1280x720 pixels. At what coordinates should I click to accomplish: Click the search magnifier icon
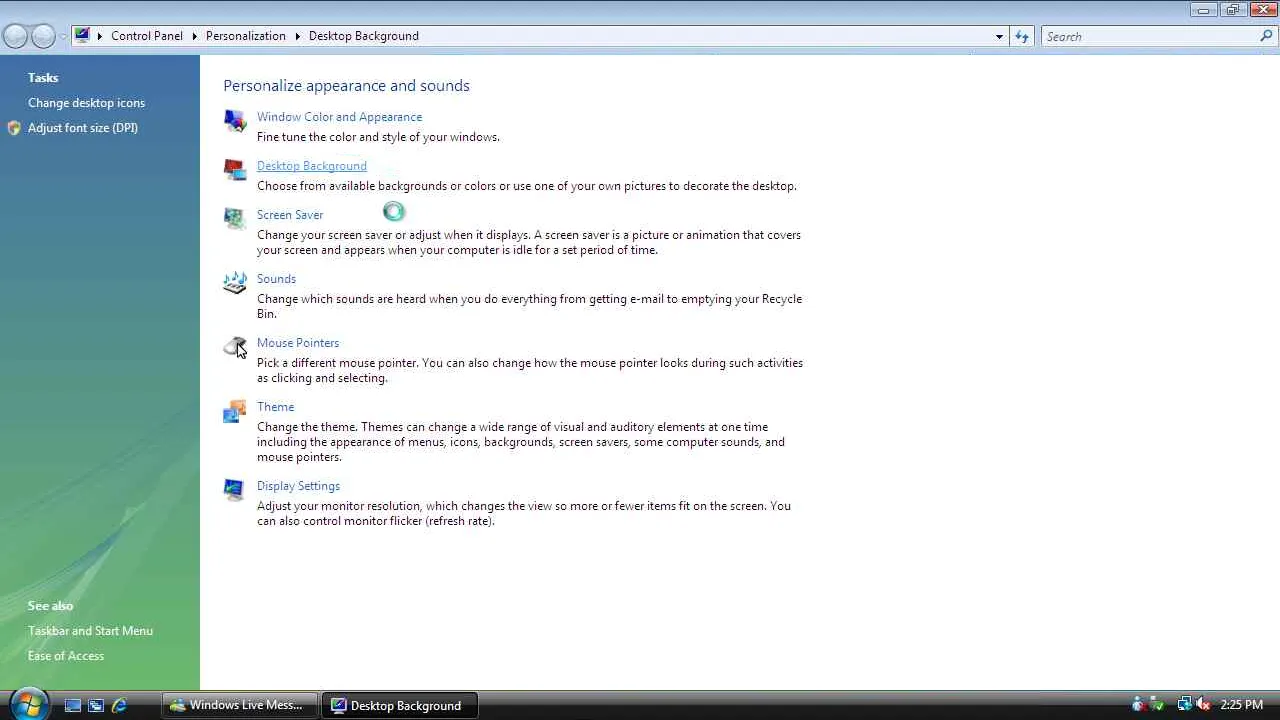(x=1266, y=36)
